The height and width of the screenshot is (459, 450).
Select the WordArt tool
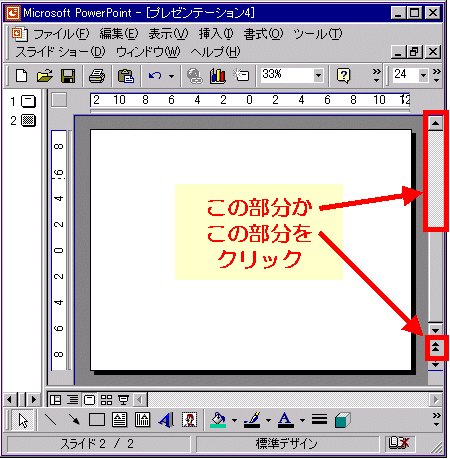pos(166,420)
